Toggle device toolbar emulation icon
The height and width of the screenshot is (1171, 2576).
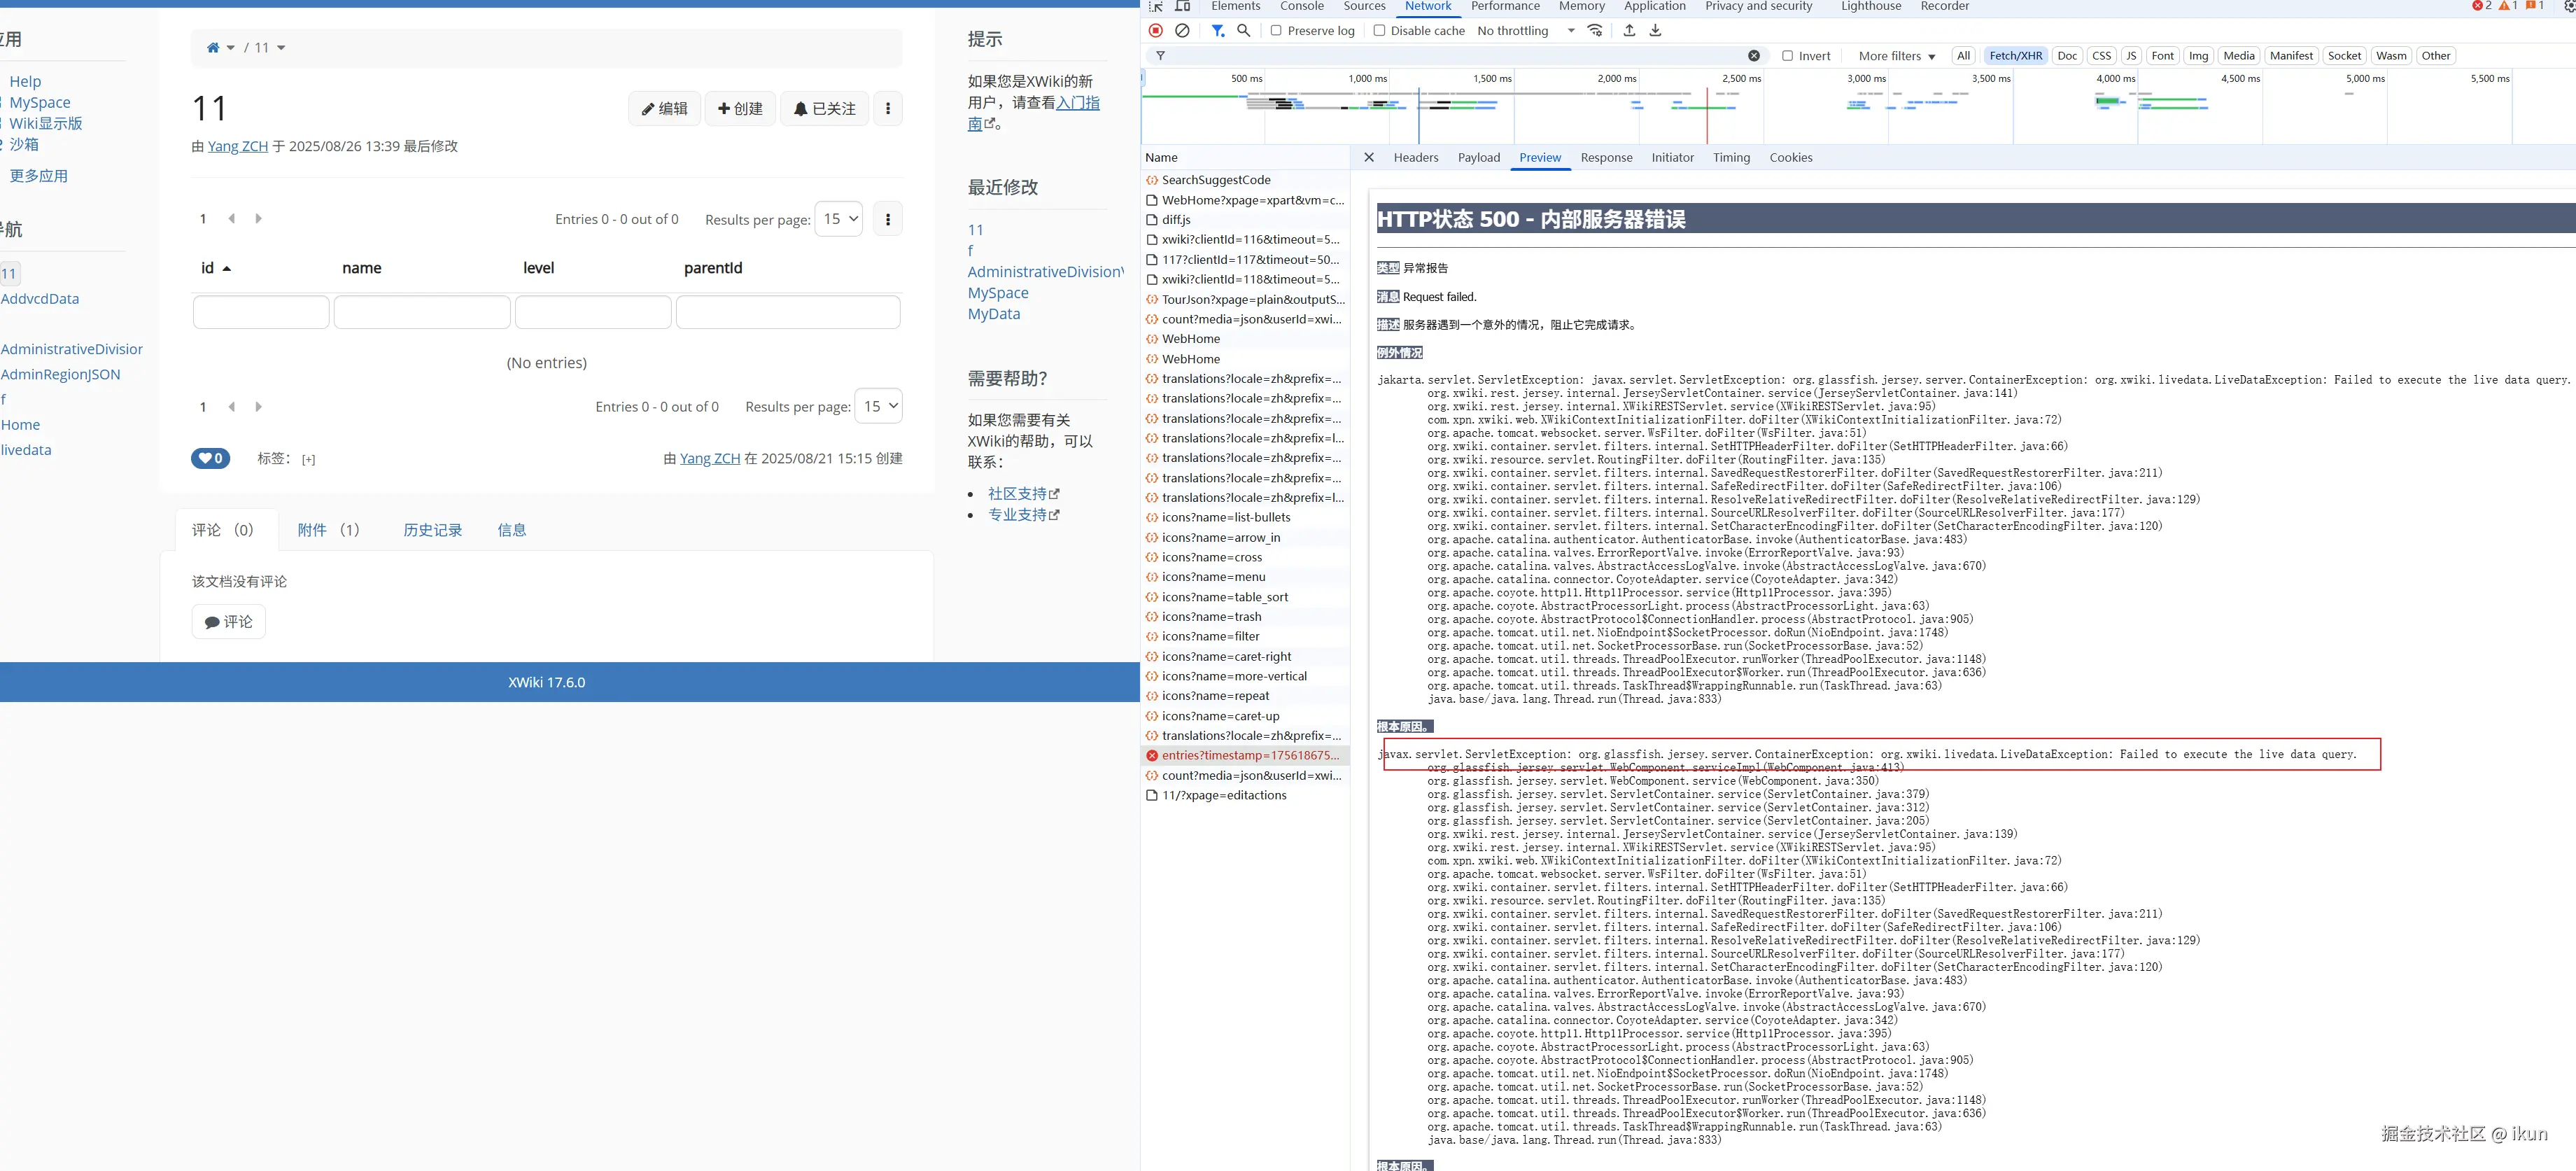point(1182,6)
